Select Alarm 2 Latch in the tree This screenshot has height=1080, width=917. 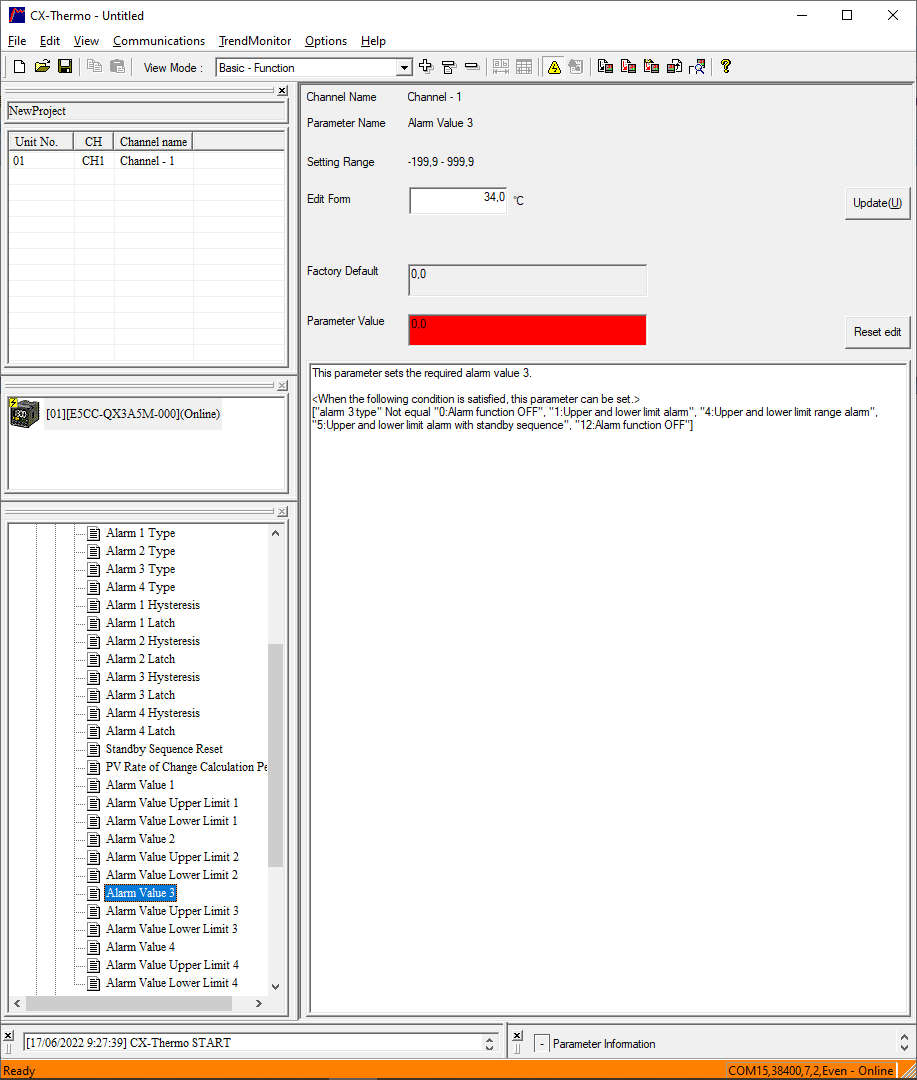[141, 659]
